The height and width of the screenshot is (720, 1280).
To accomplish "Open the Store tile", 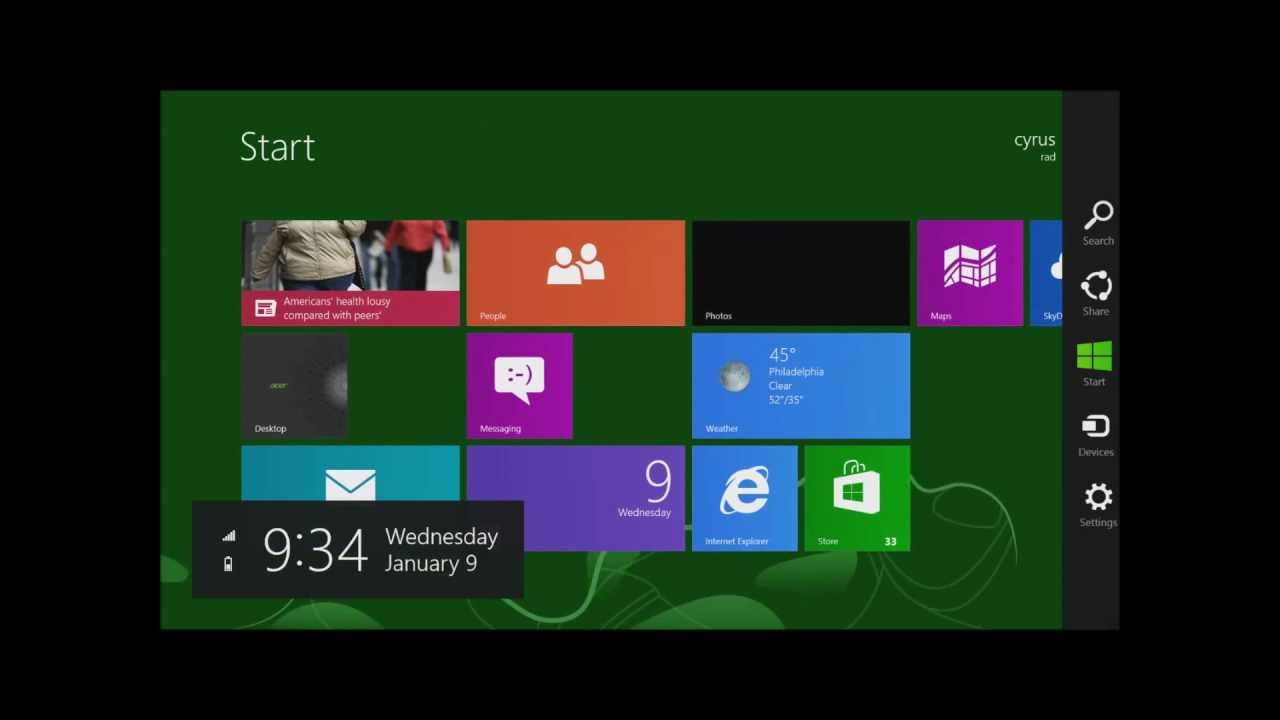I will click(857, 498).
